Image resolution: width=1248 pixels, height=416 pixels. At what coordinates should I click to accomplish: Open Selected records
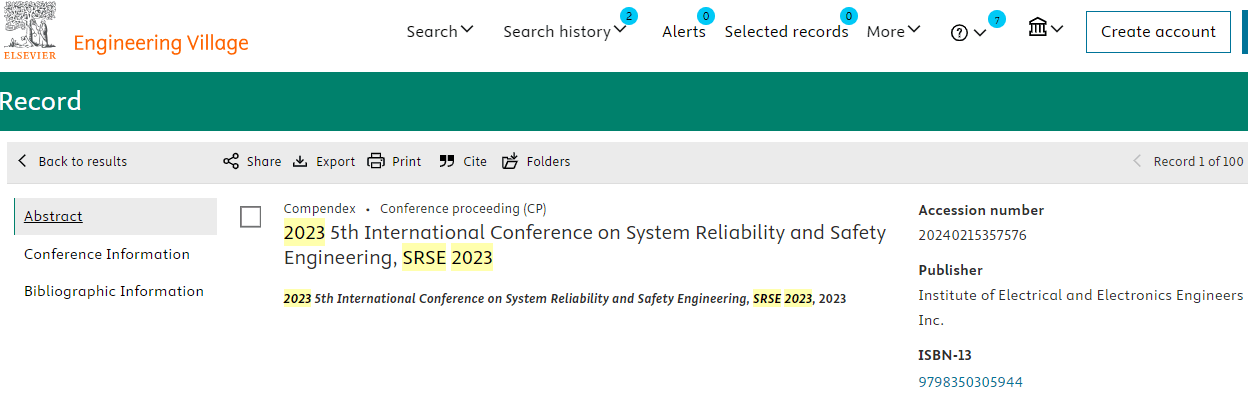click(x=786, y=31)
